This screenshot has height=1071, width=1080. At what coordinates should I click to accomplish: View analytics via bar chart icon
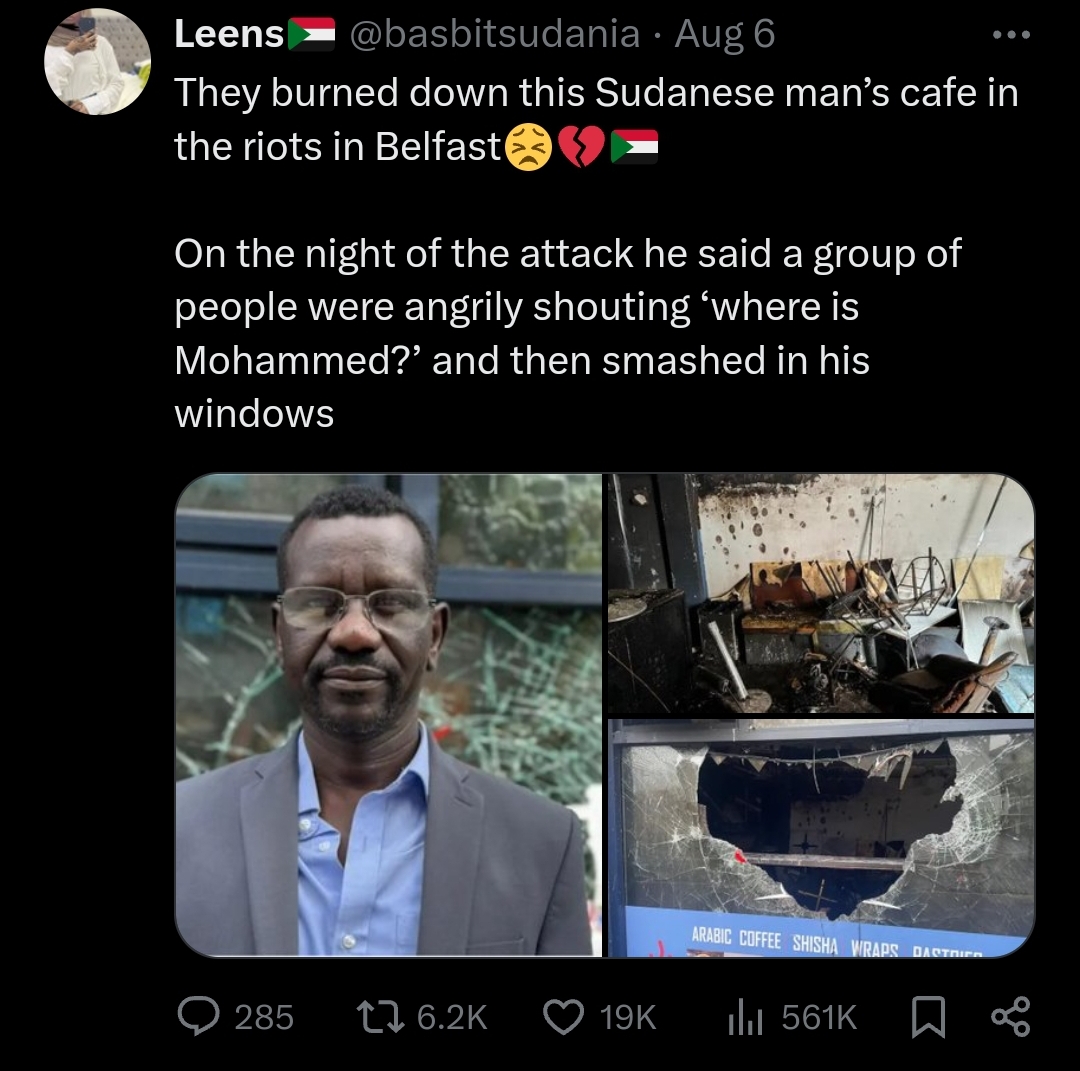pos(745,1017)
